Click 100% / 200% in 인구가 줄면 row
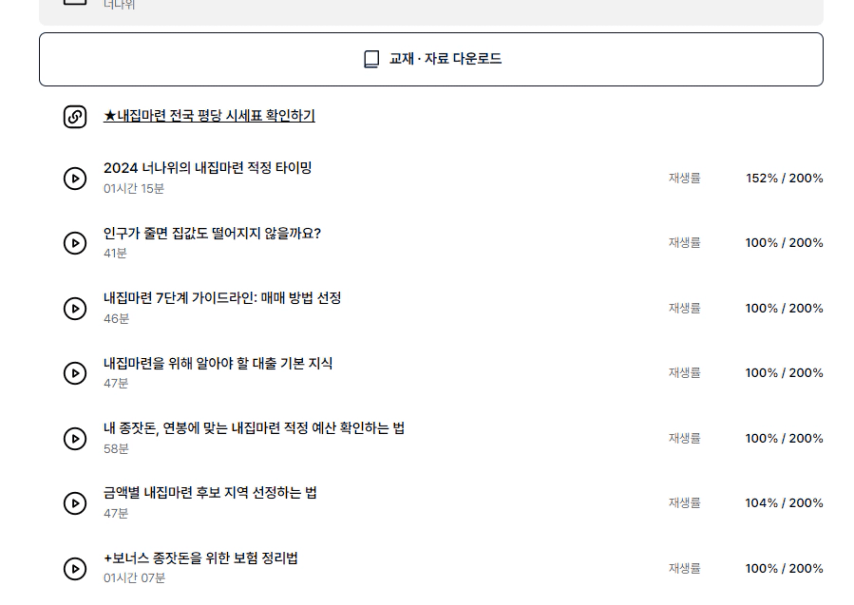Viewport: 854px width, 605px height. coord(784,243)
